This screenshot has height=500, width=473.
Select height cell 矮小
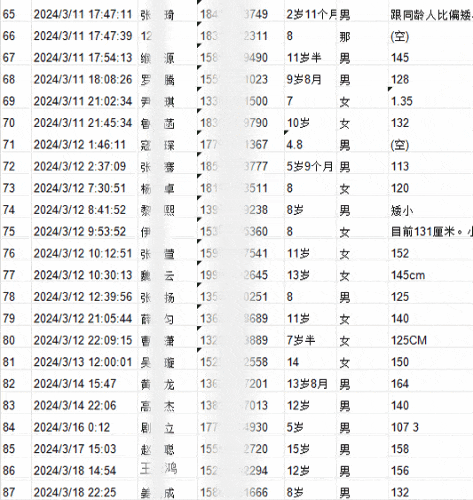[x=431, y=210]
